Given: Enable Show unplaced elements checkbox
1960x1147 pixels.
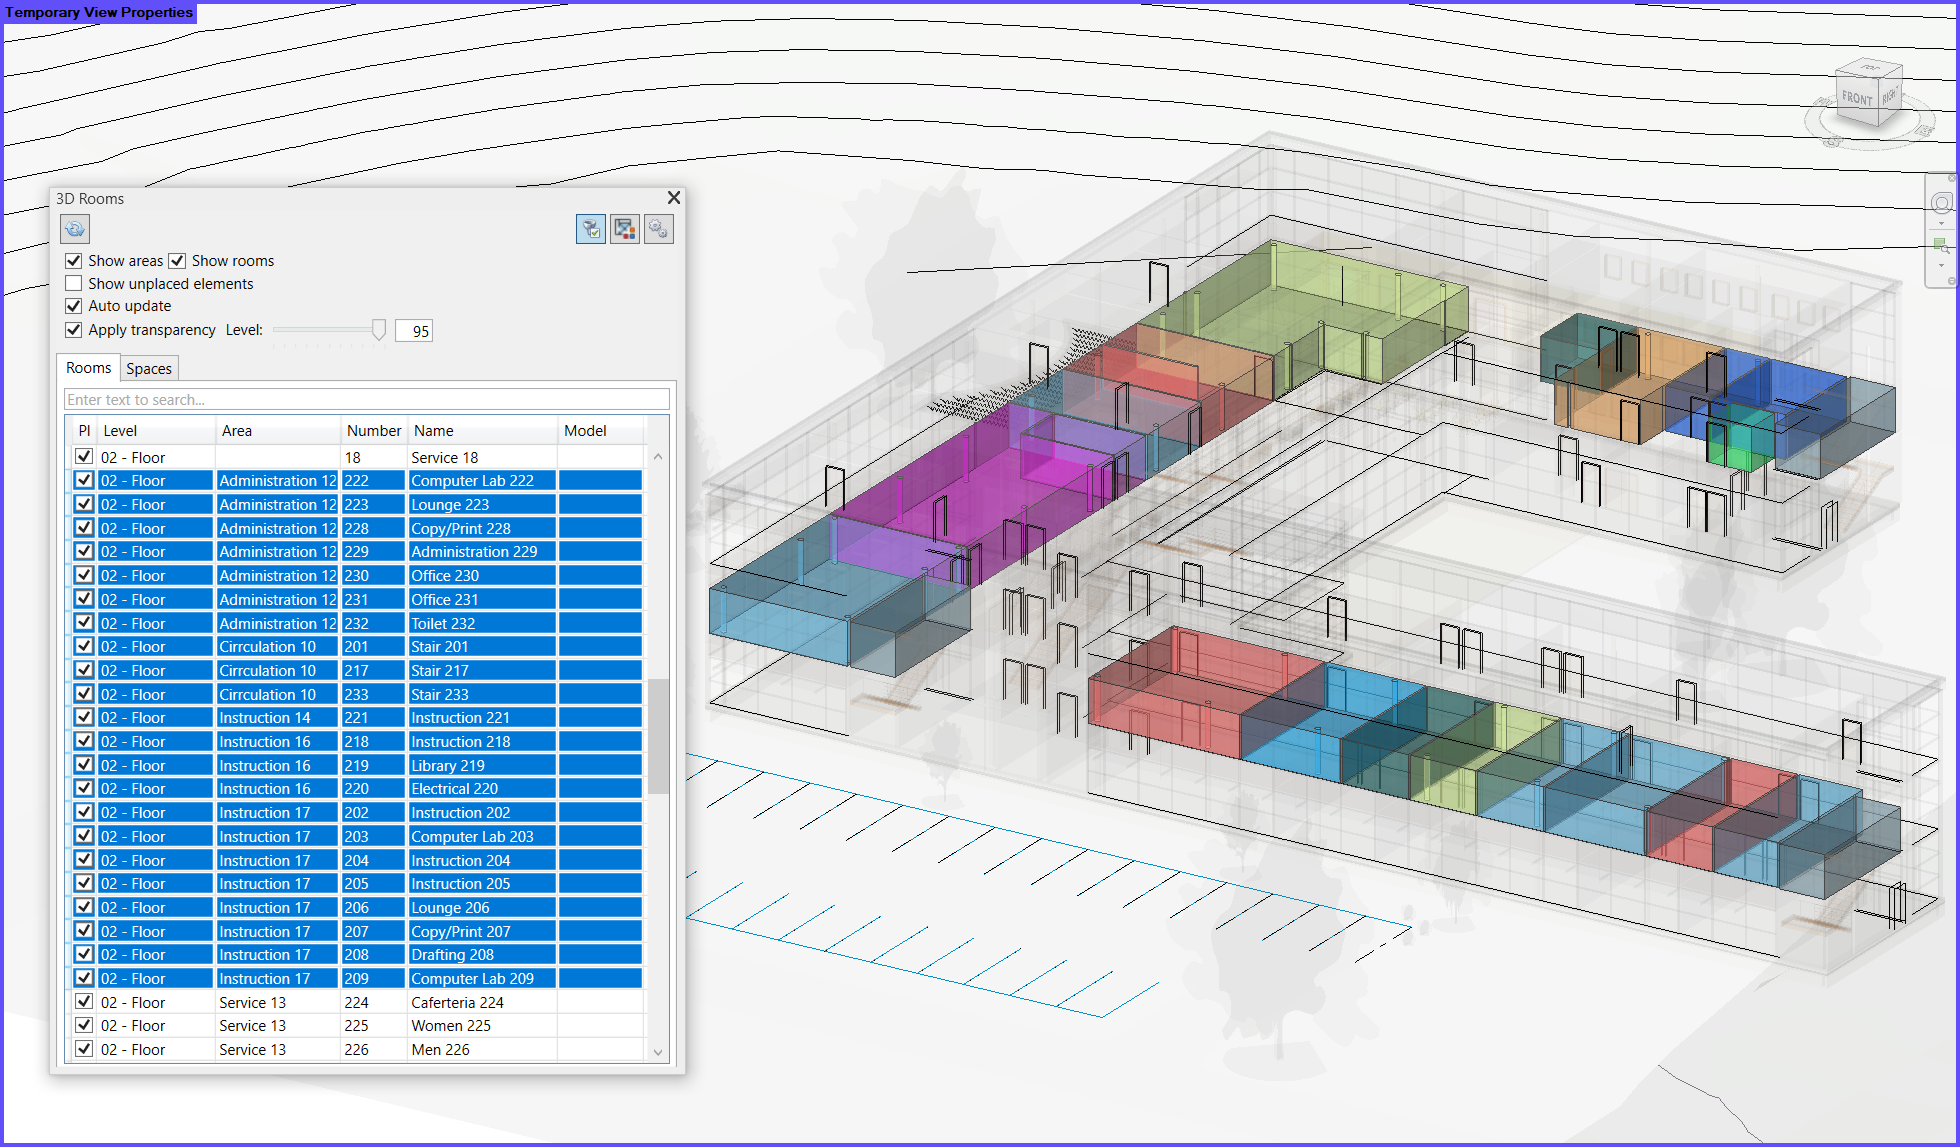Looking at the screenshot, I should coord(74,284).
